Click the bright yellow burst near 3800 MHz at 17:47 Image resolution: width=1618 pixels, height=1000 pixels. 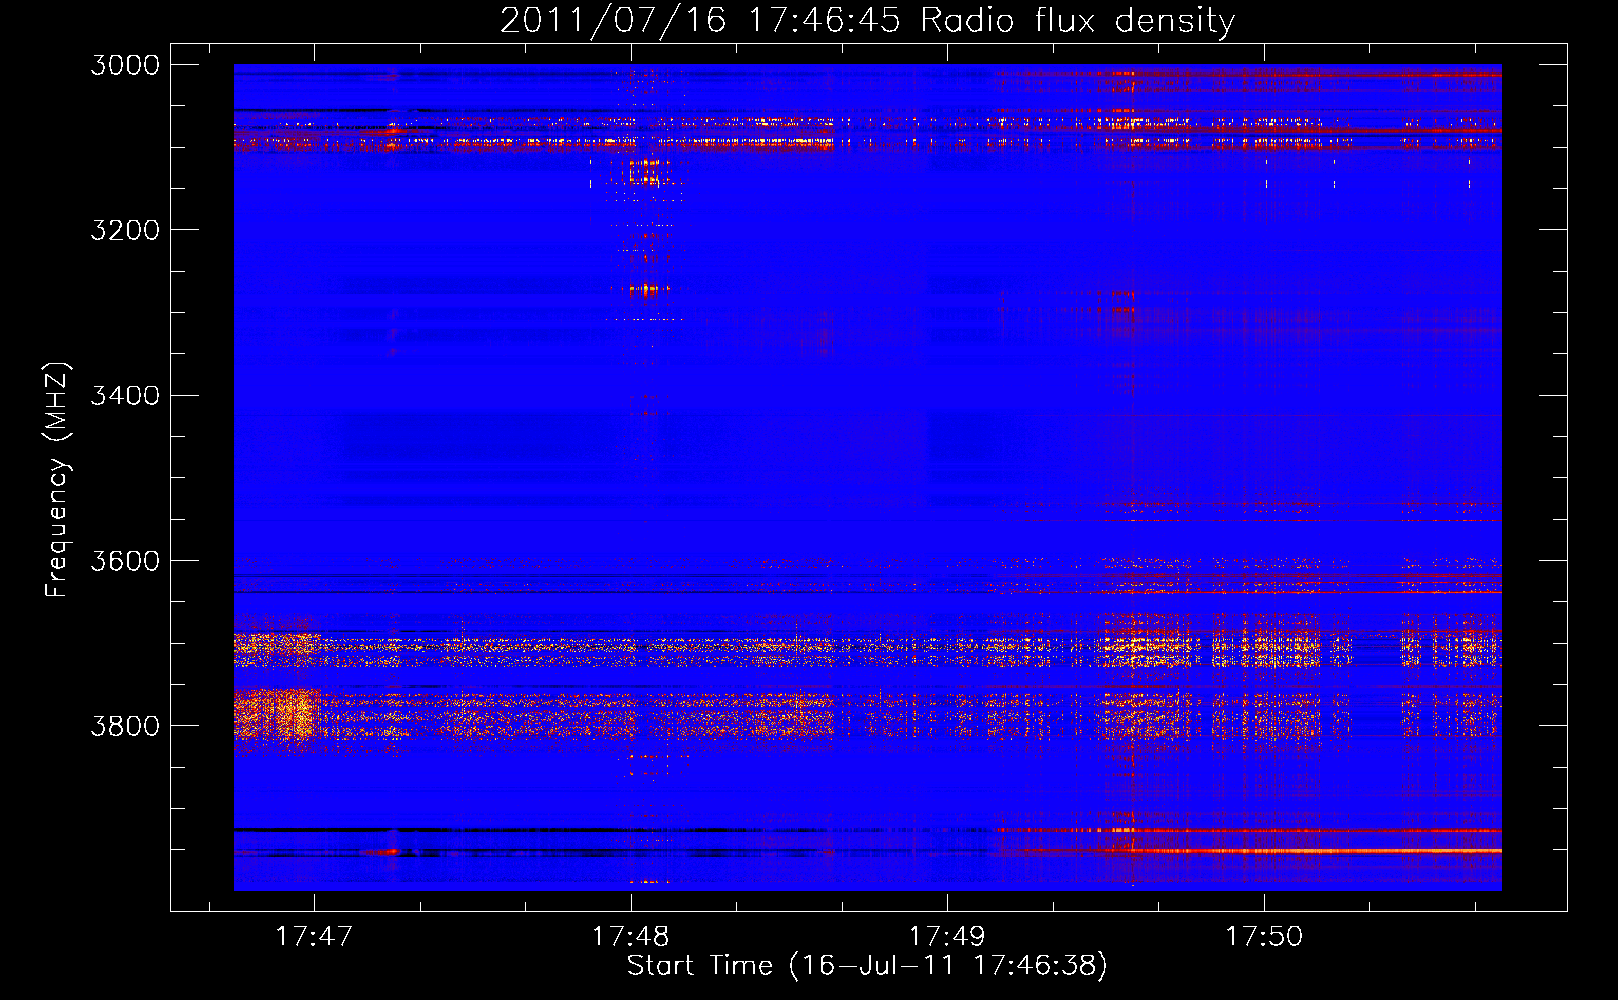280,715
